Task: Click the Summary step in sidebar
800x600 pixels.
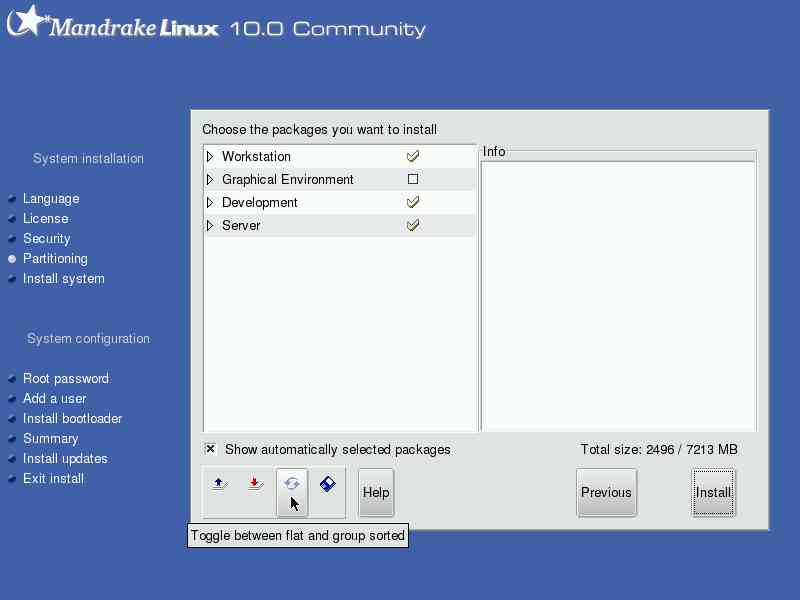Action: 51,439
